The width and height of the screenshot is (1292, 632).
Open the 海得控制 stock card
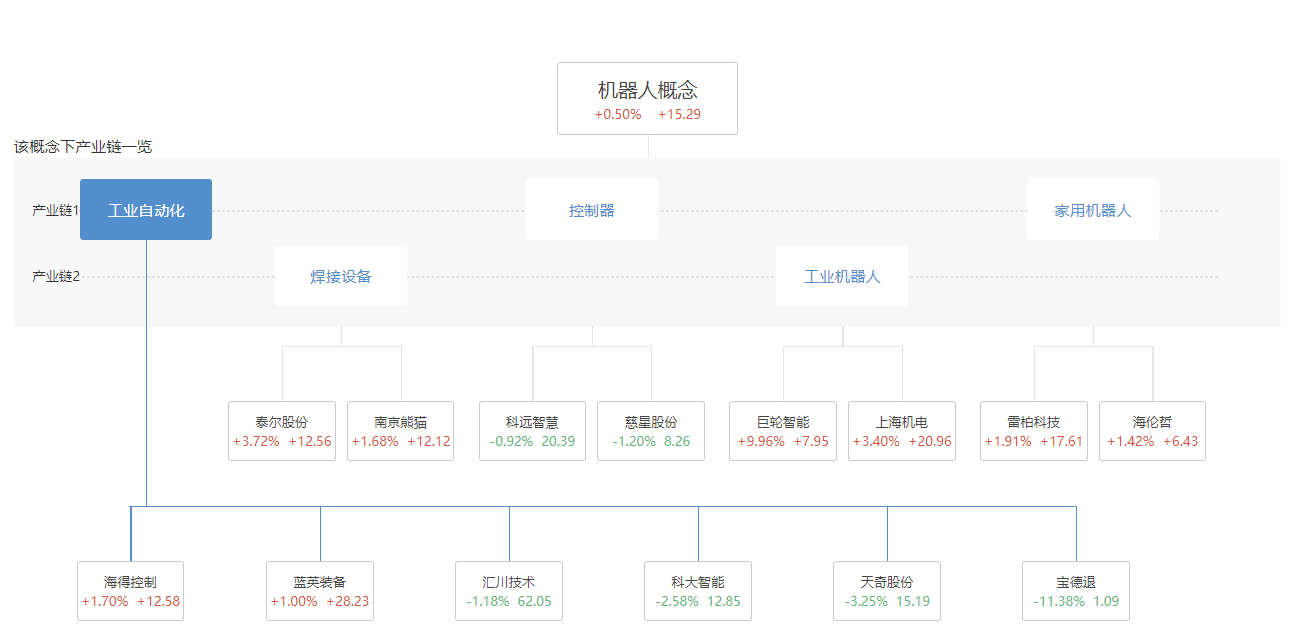(x=131, y=591)
